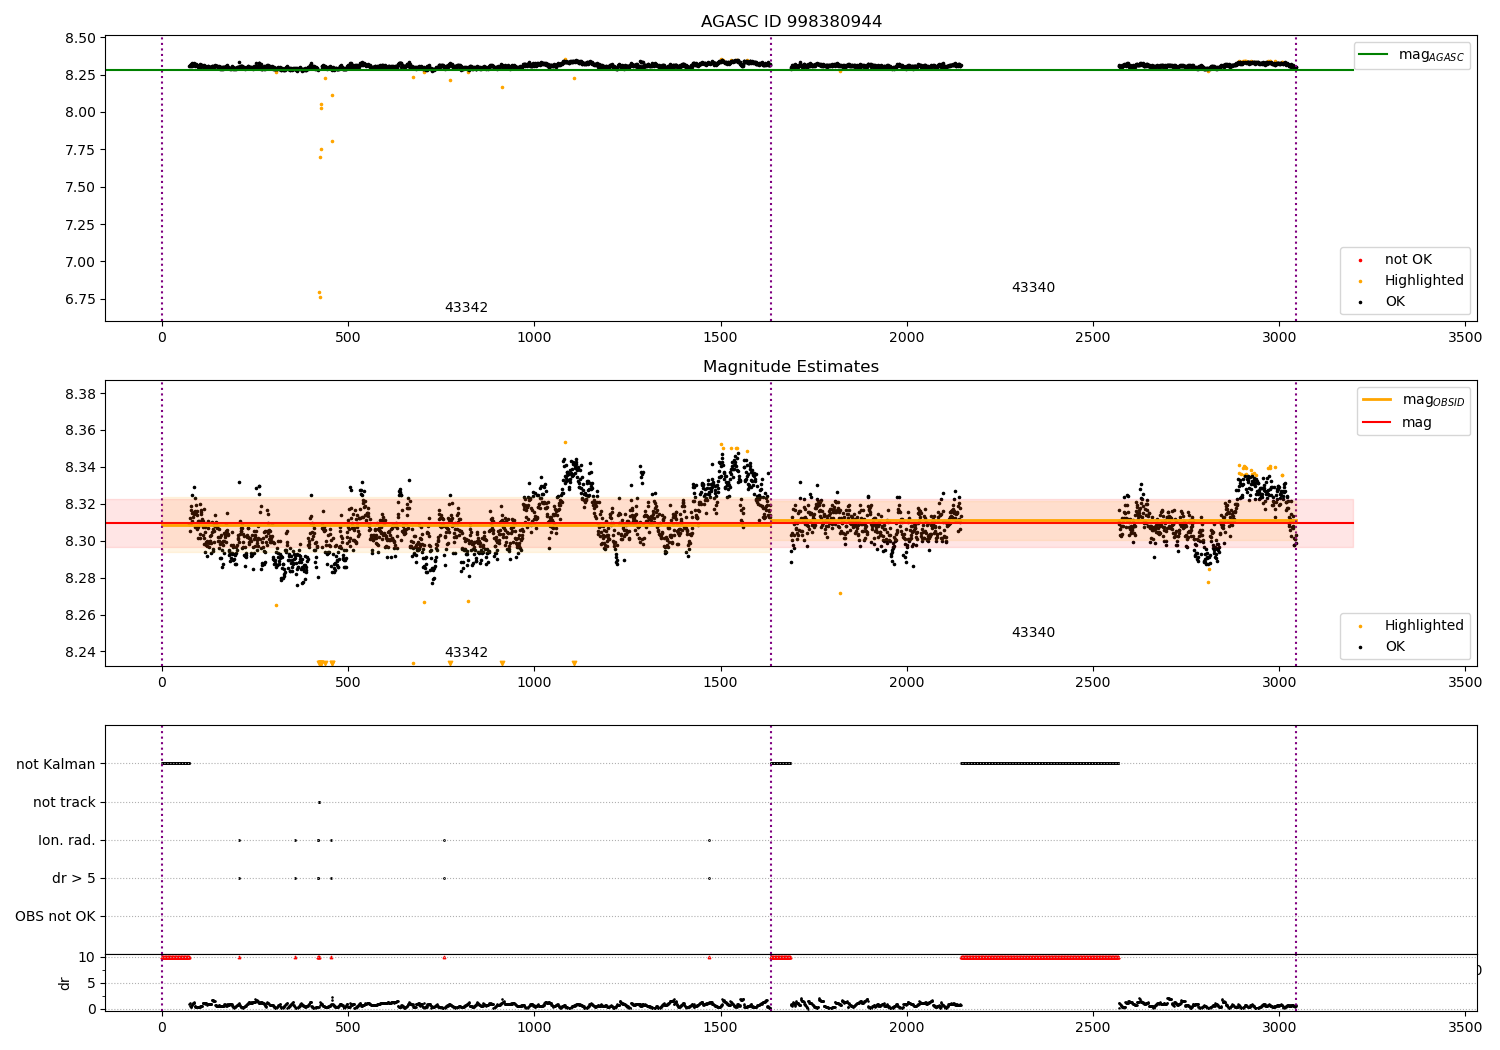This screenshot has width=1500, height=1050.
Task: Click the plot title AGASC ID 998380944
Action: coord(791,22)
